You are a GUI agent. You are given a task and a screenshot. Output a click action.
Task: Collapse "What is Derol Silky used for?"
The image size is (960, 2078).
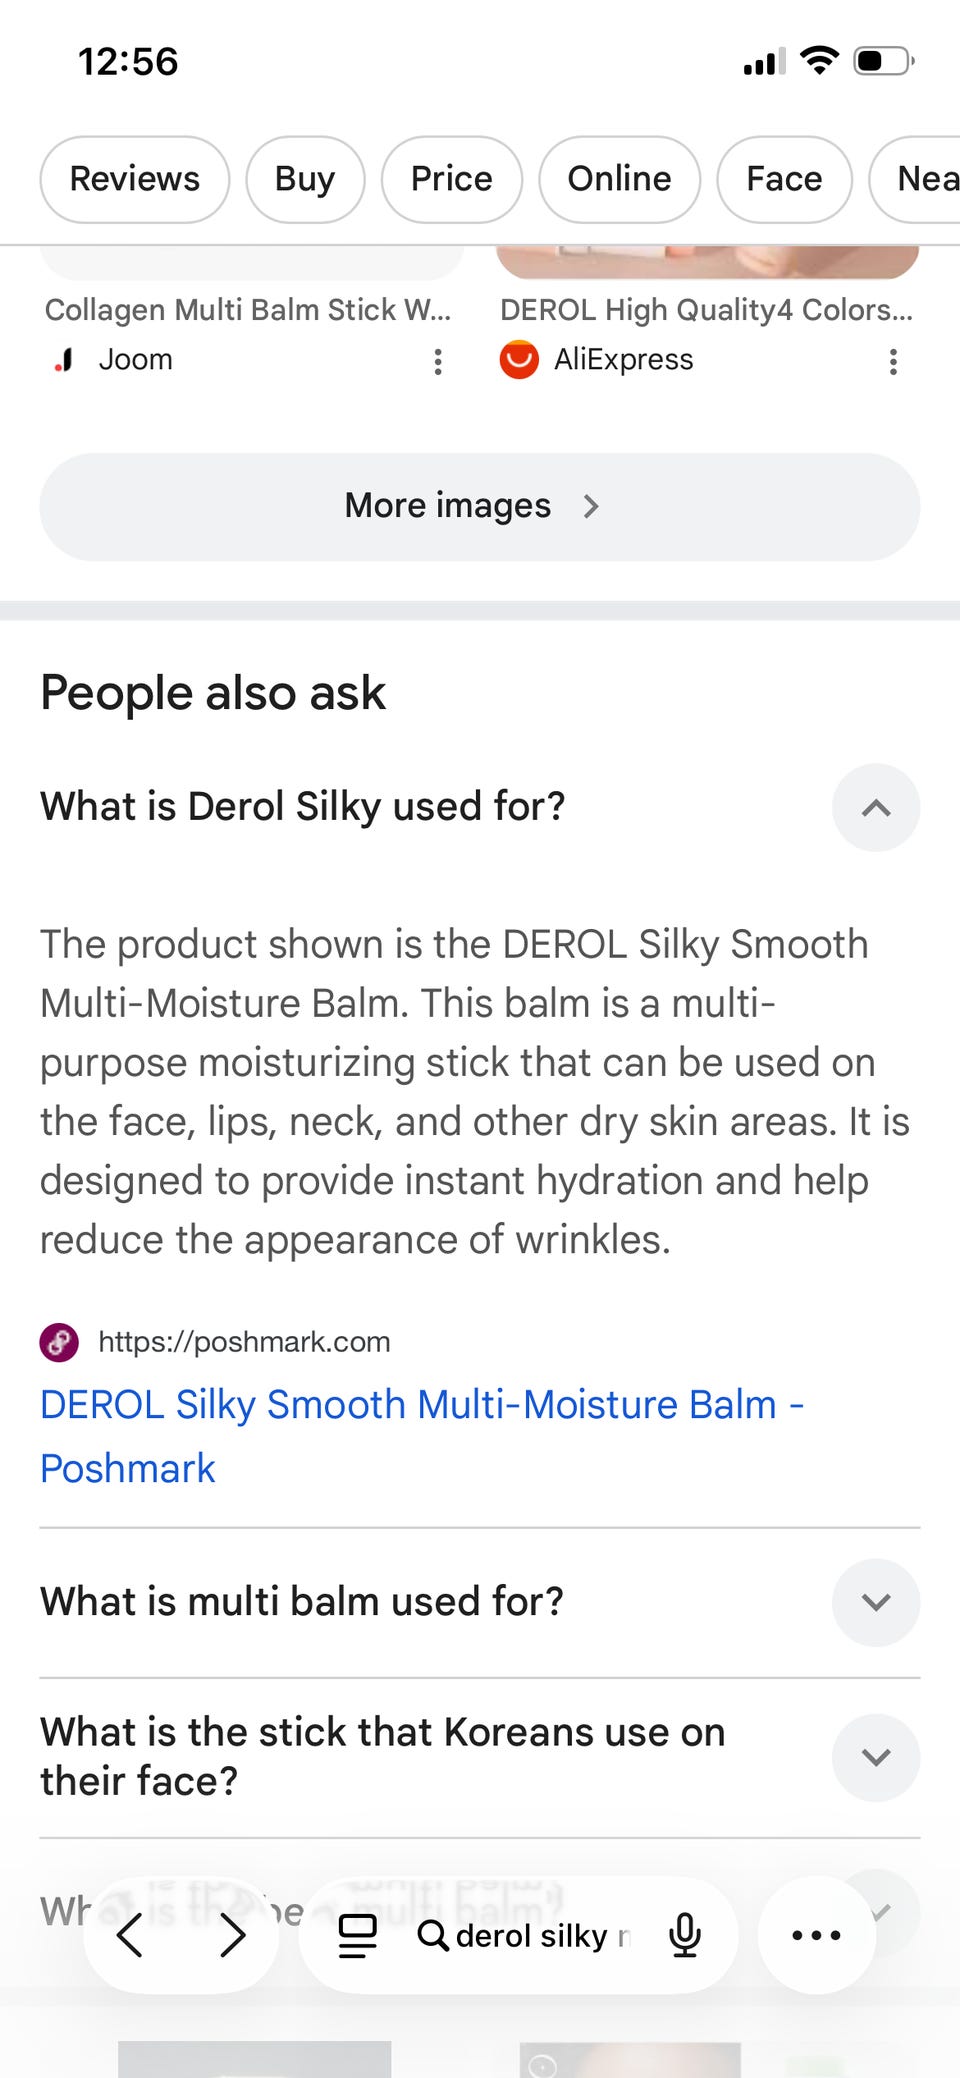tap(876, 808)
